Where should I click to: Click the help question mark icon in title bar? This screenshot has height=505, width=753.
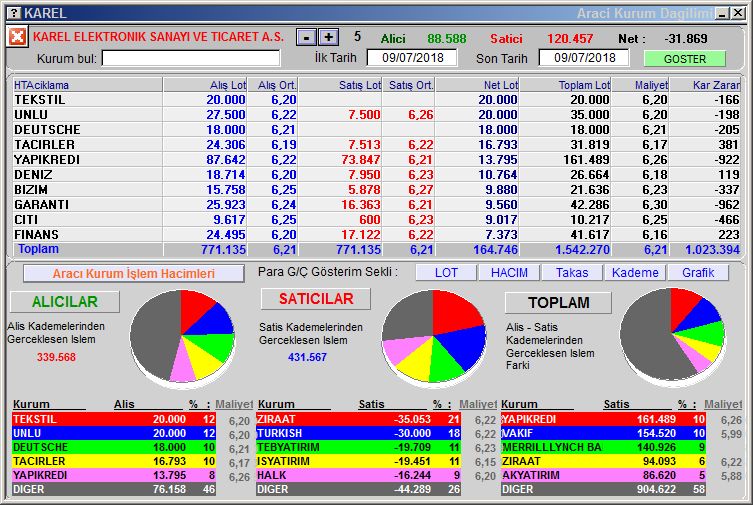(14, 13)
